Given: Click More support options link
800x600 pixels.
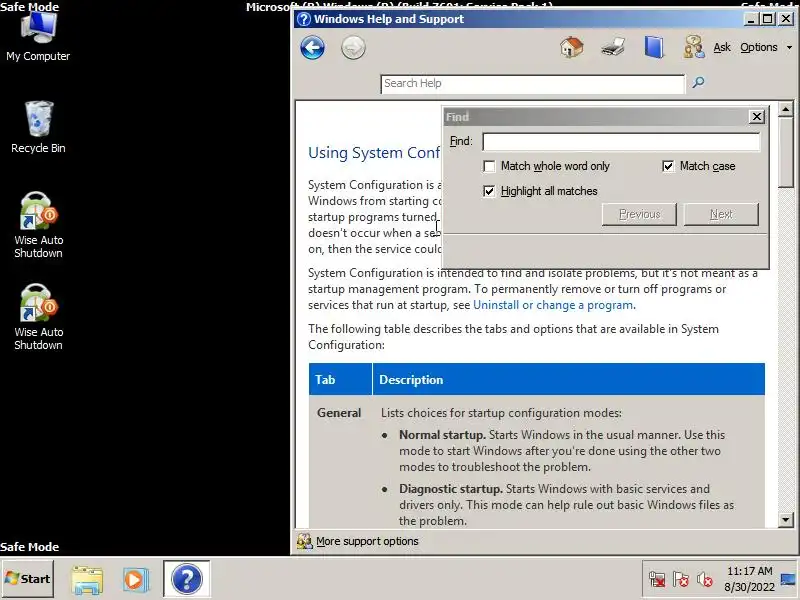Looking at the screenshot, I should coord(367,541).
